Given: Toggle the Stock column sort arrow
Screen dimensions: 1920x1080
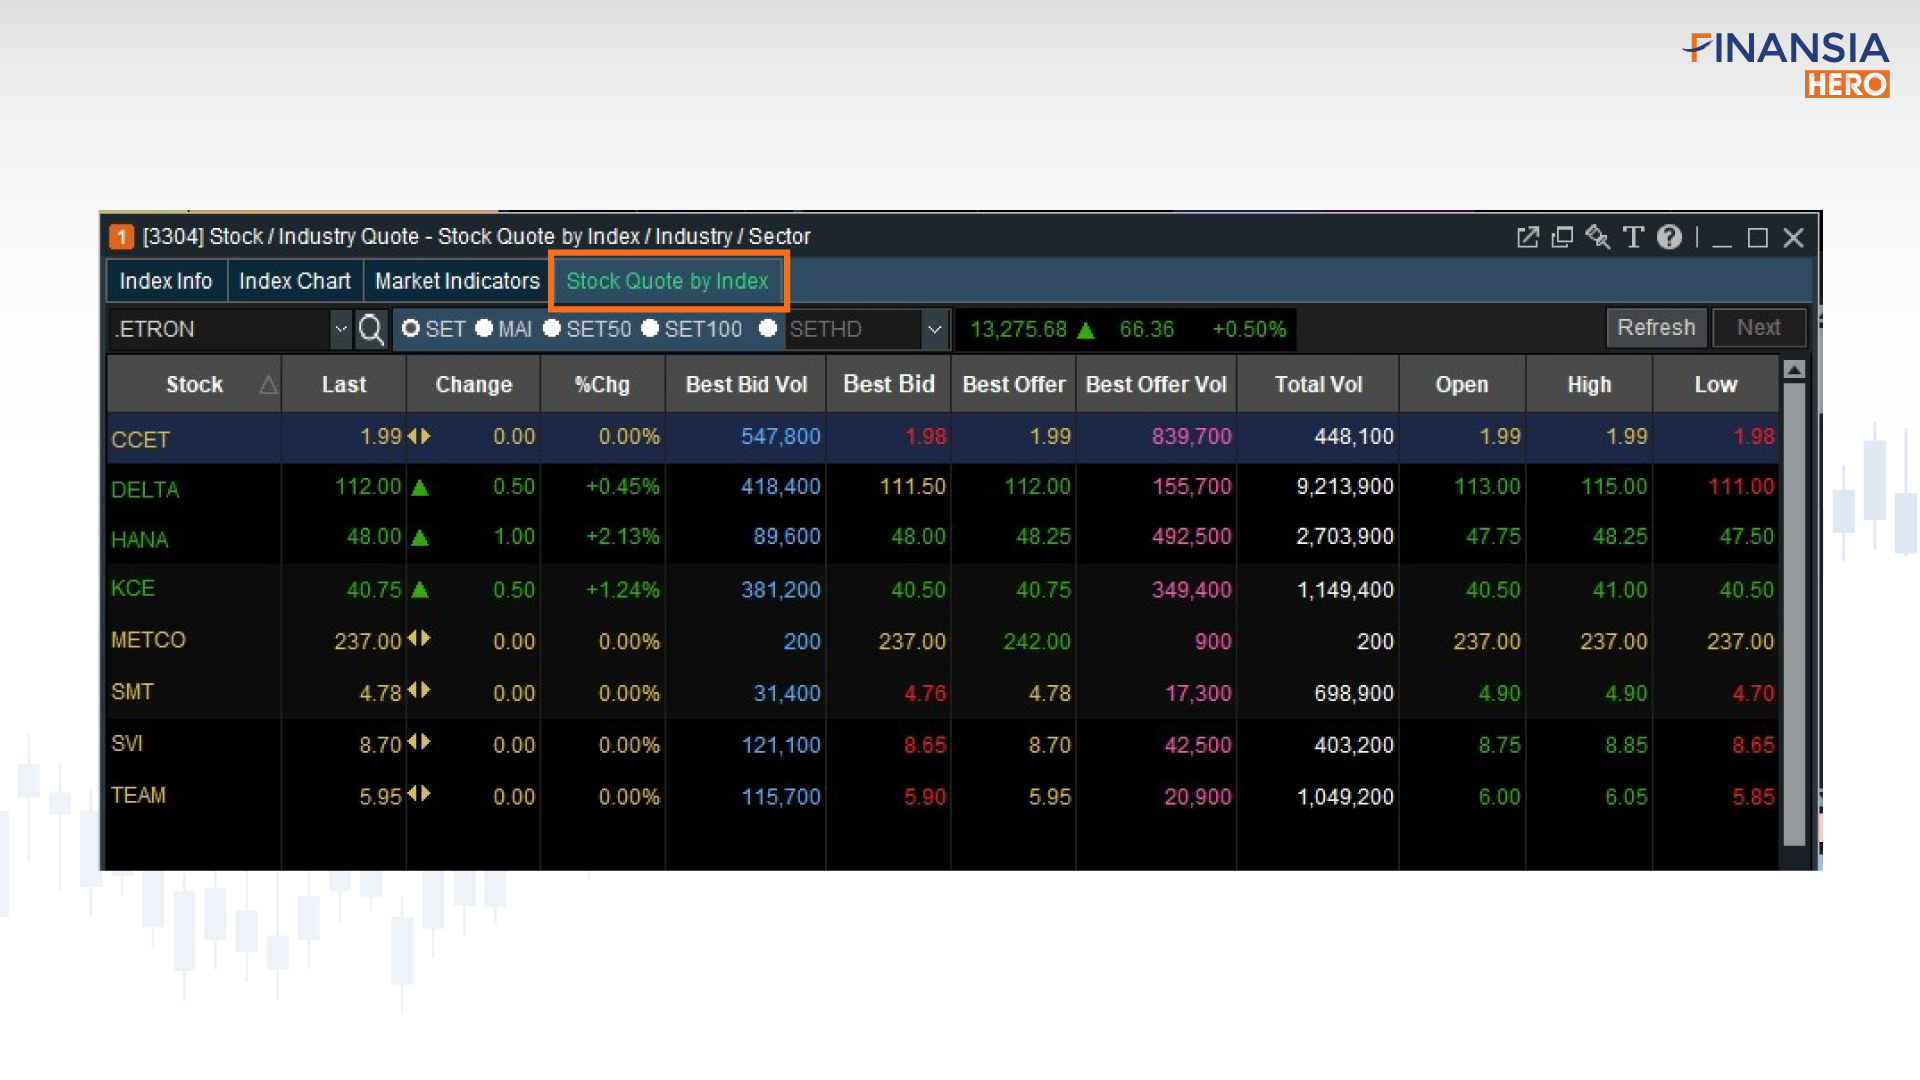Looking at the screenshot, I should pyautogui.click(x=268, y=384).
